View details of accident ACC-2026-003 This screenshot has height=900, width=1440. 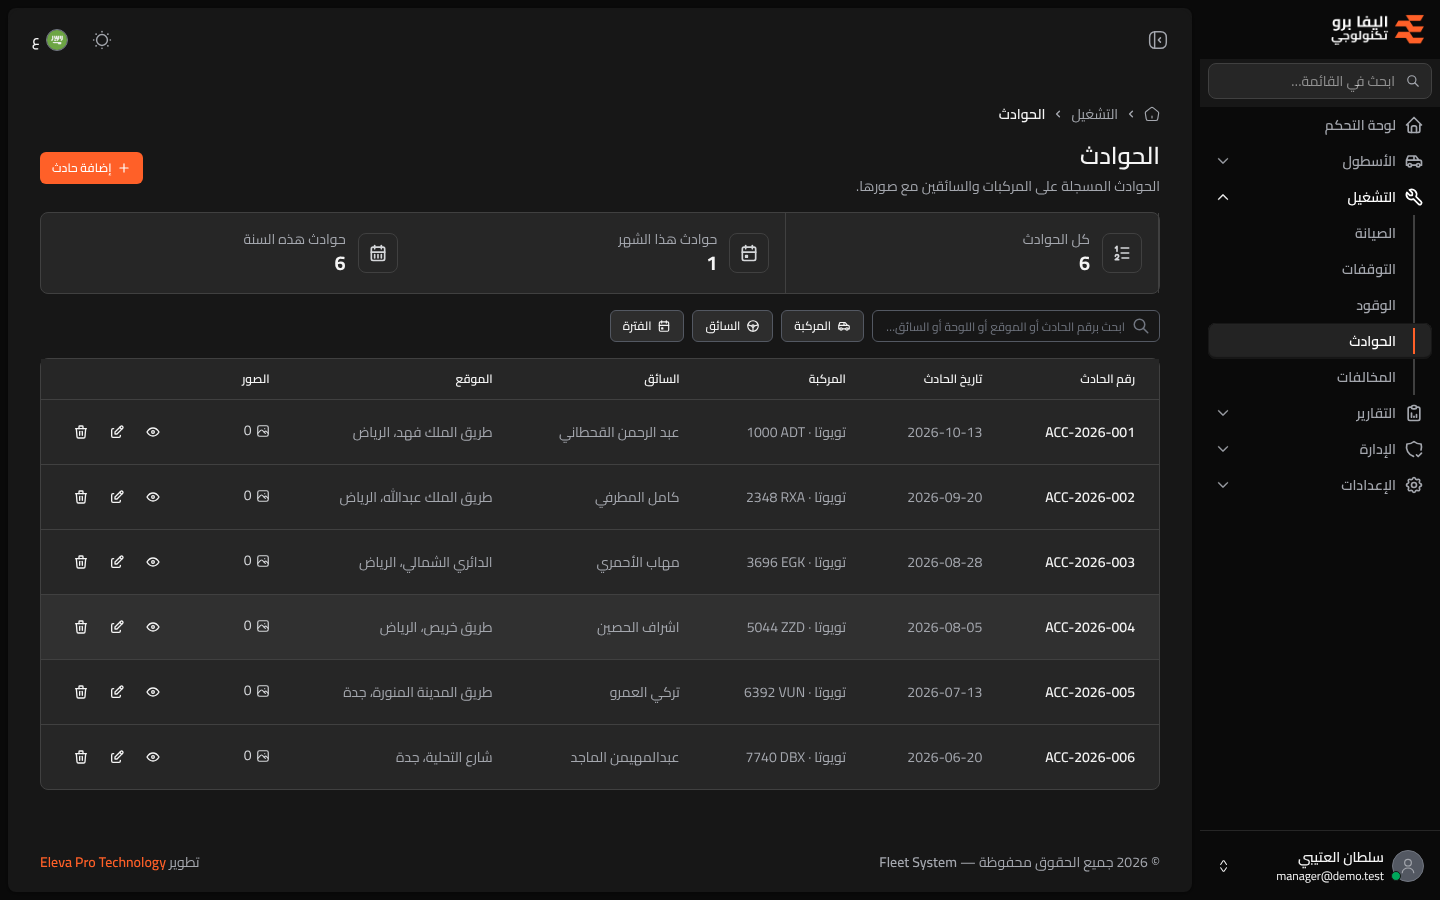(153, 562)
